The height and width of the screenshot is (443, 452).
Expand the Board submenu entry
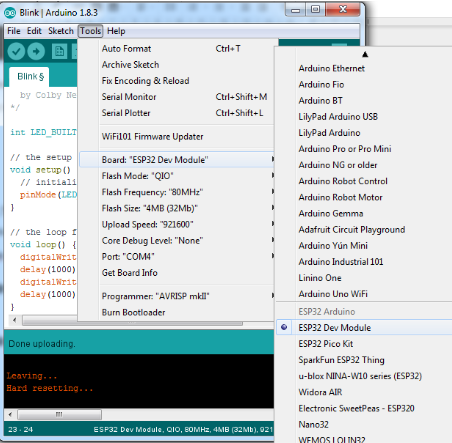point(177,160)
